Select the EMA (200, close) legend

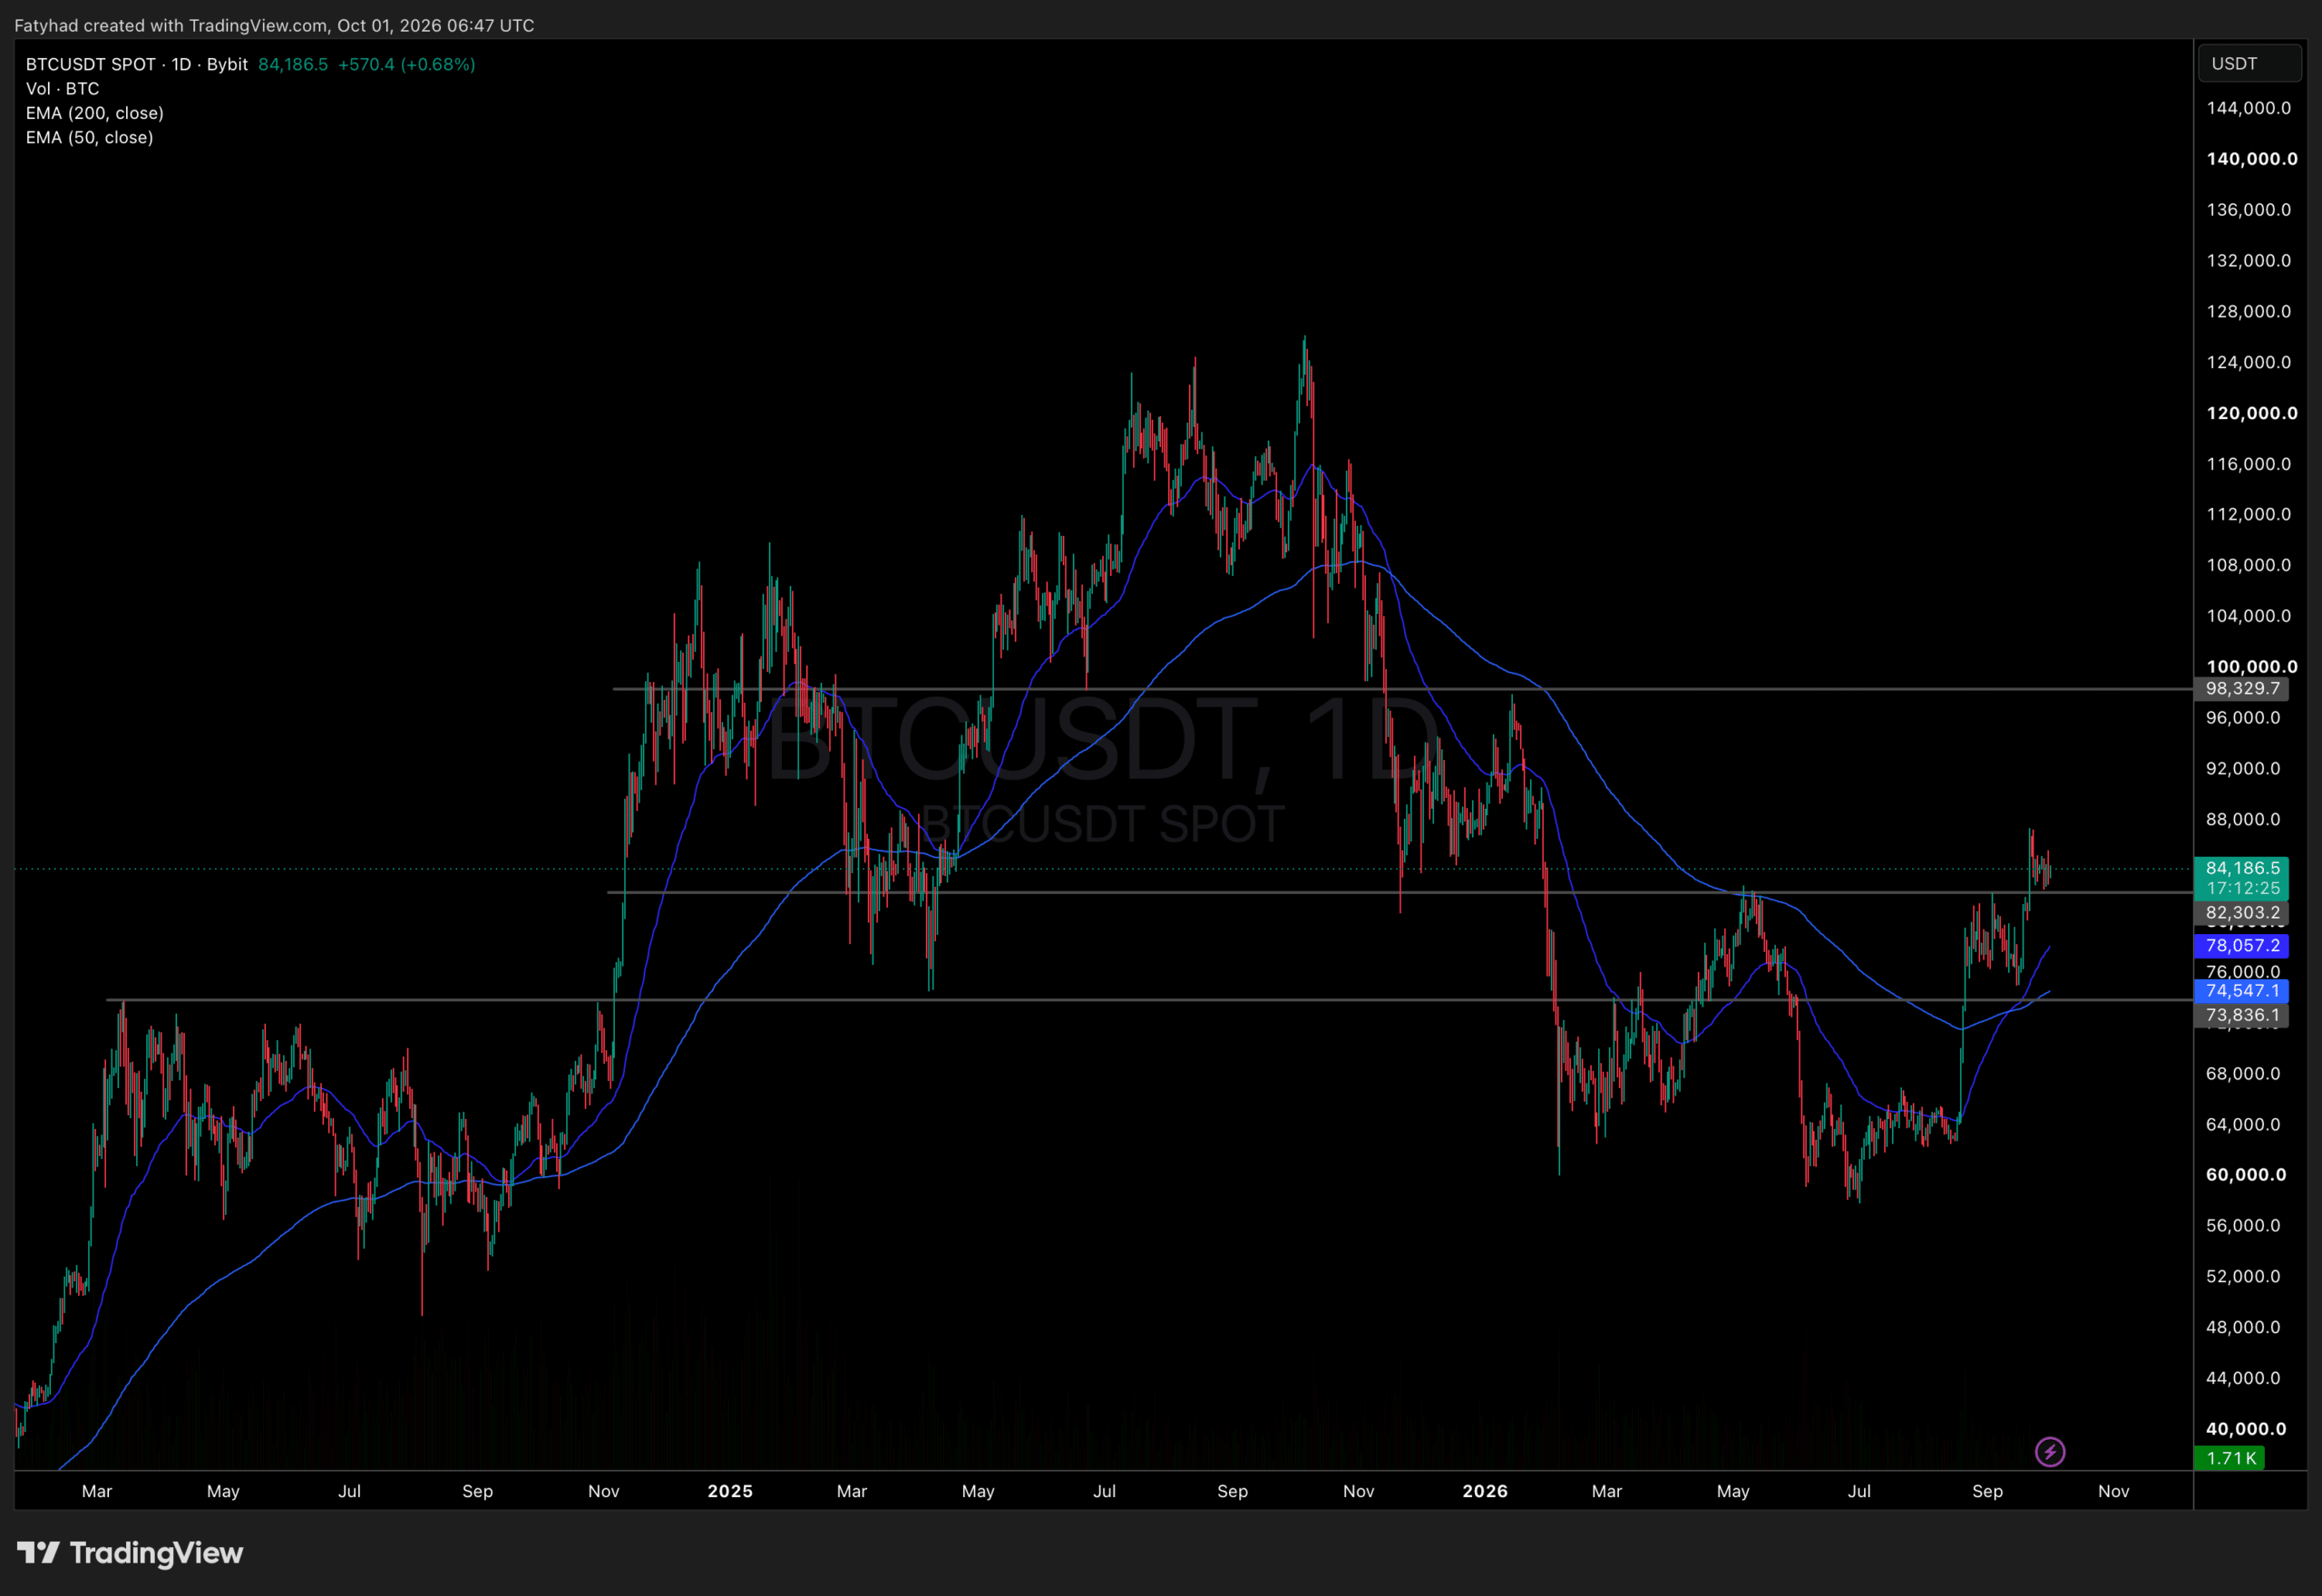point(95,113)
